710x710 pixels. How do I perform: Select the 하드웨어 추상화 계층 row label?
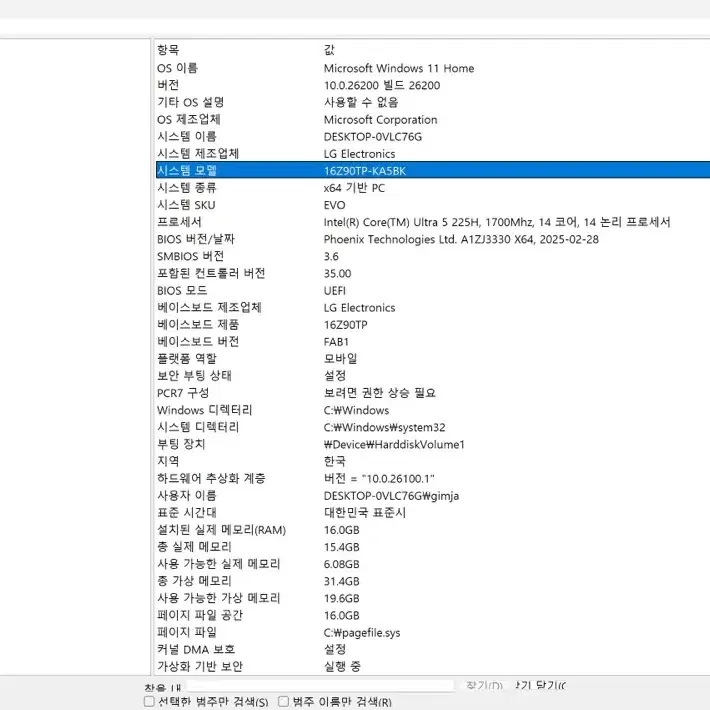coord(211,479)
